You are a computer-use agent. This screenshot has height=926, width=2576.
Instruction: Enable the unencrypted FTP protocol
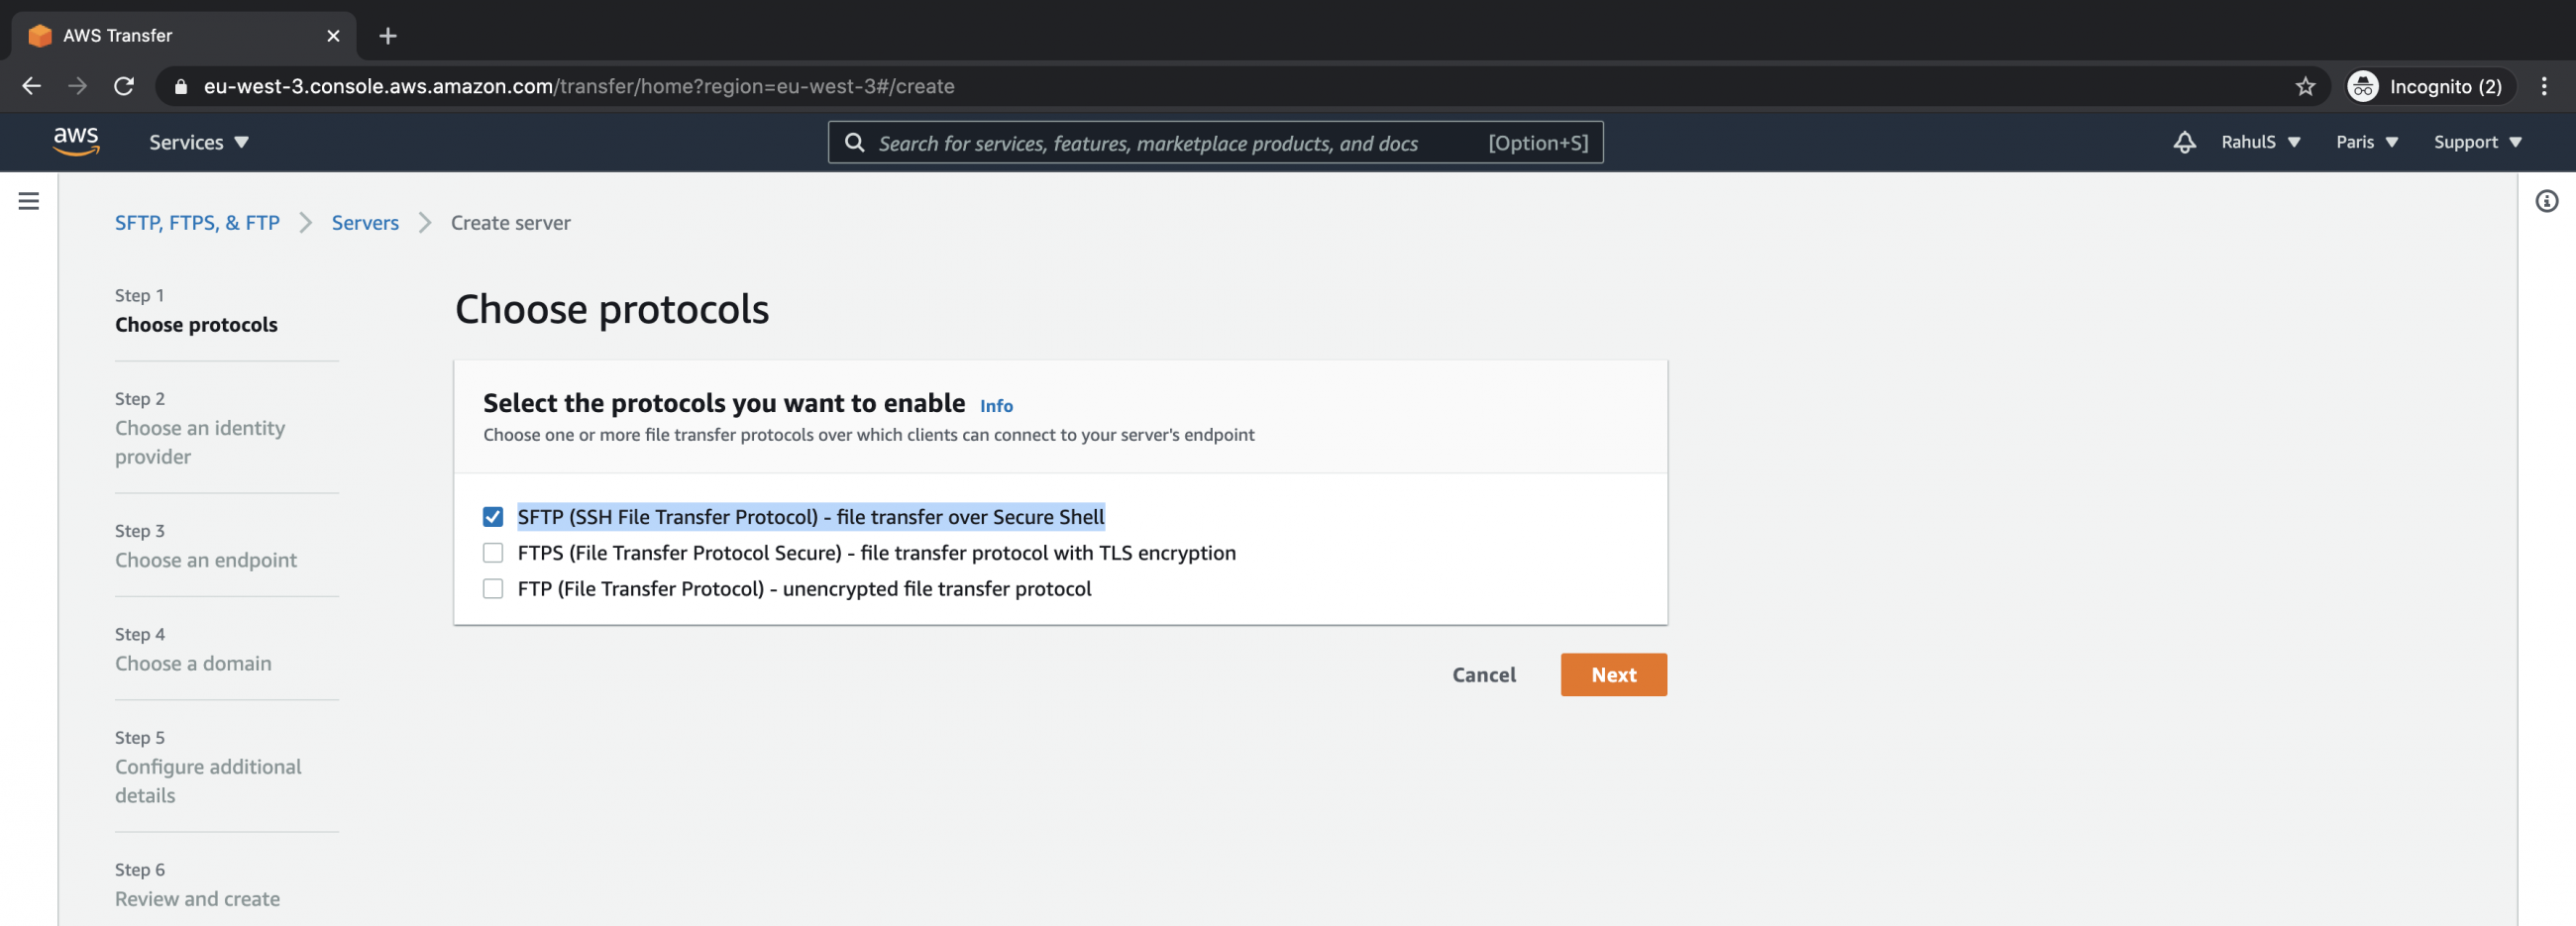492,588
